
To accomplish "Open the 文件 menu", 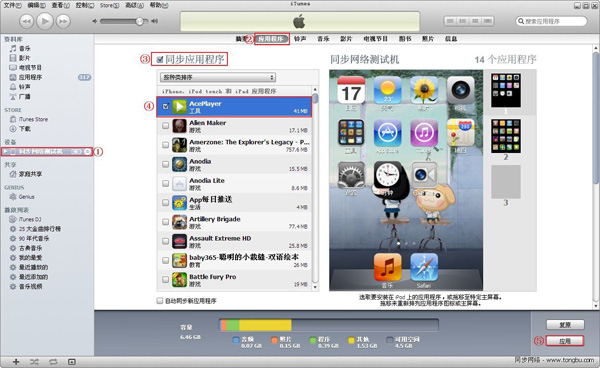I will click(x=12, y=5).
